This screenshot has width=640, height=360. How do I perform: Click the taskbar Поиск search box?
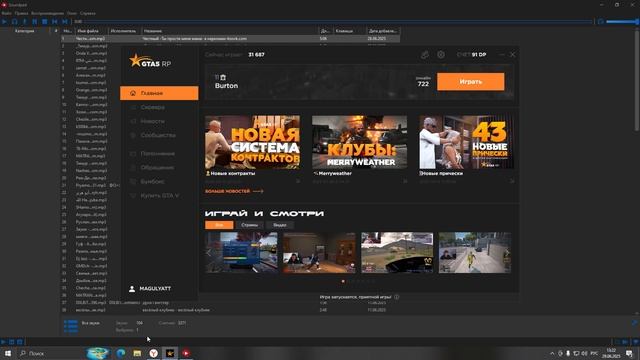(x=51, y=353)
